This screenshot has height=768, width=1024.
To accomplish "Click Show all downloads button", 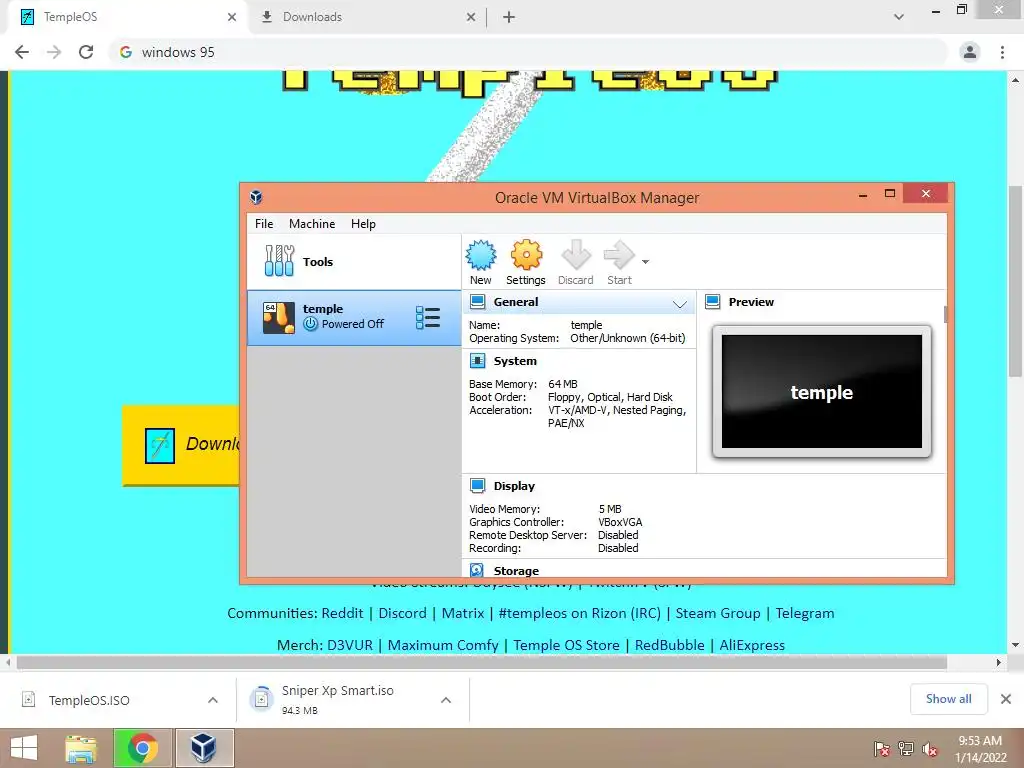I will tap(948, 699).
